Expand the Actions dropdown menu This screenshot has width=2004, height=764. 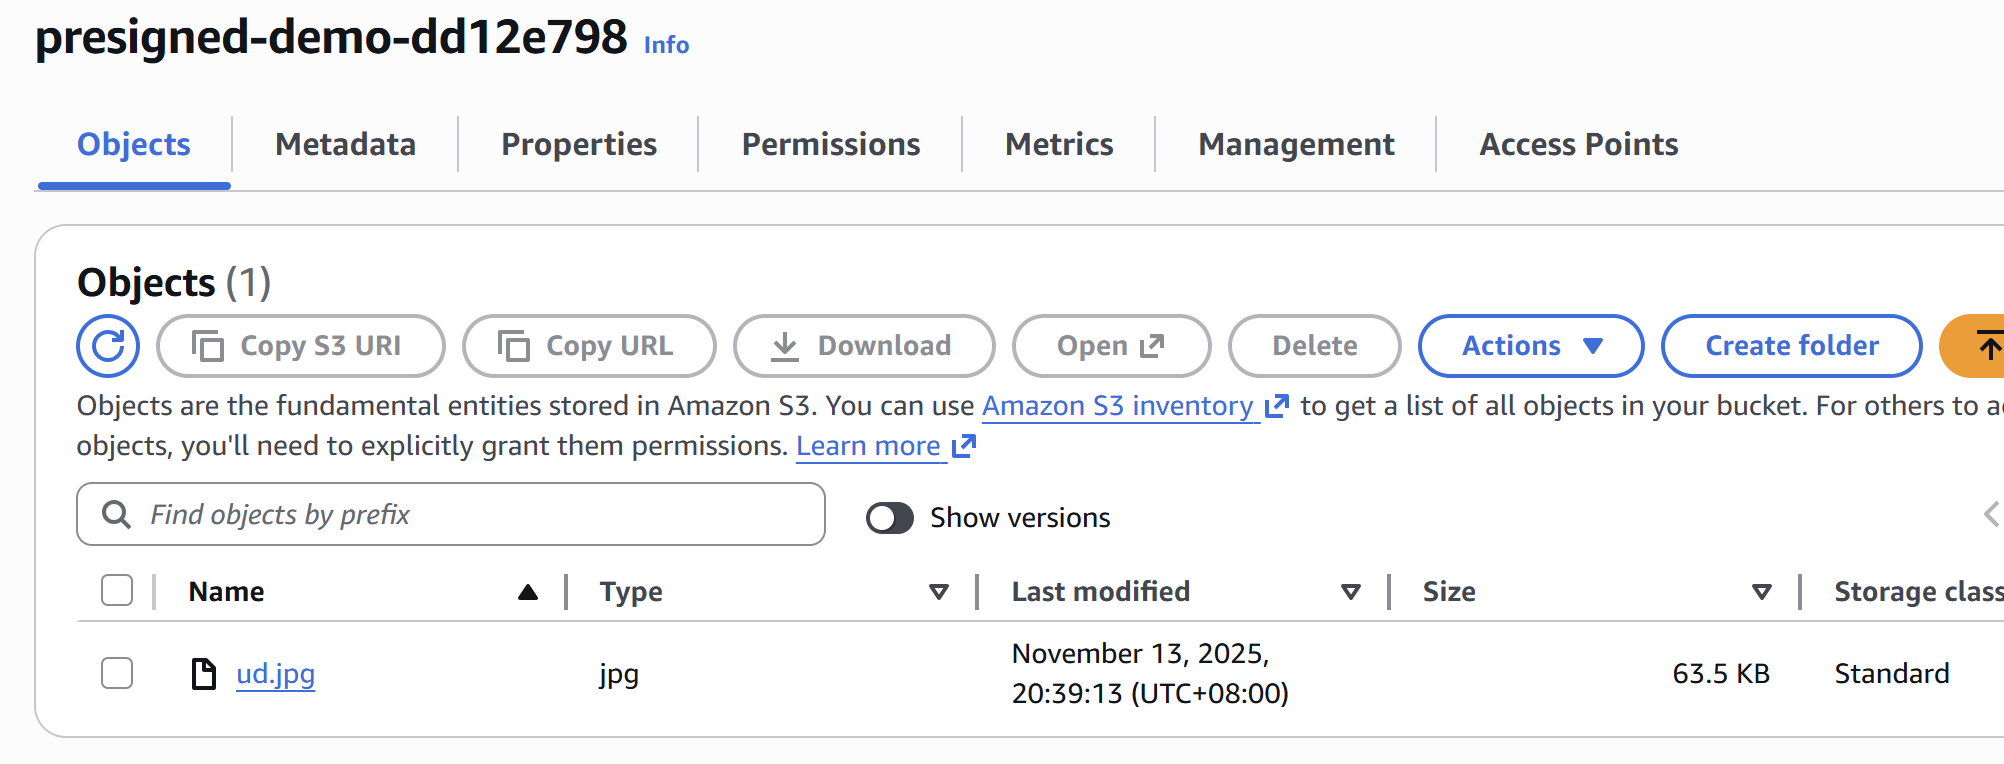click(x=1530, y=346)
